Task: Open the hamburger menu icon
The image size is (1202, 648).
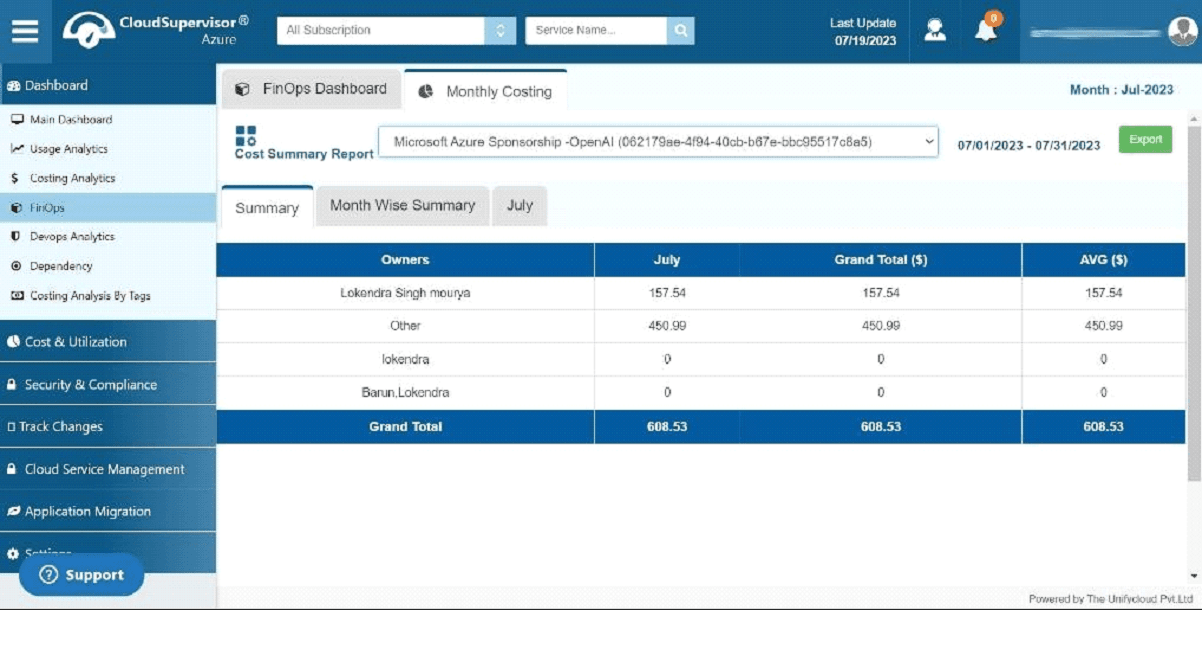Action: click(x=25, y=31)
